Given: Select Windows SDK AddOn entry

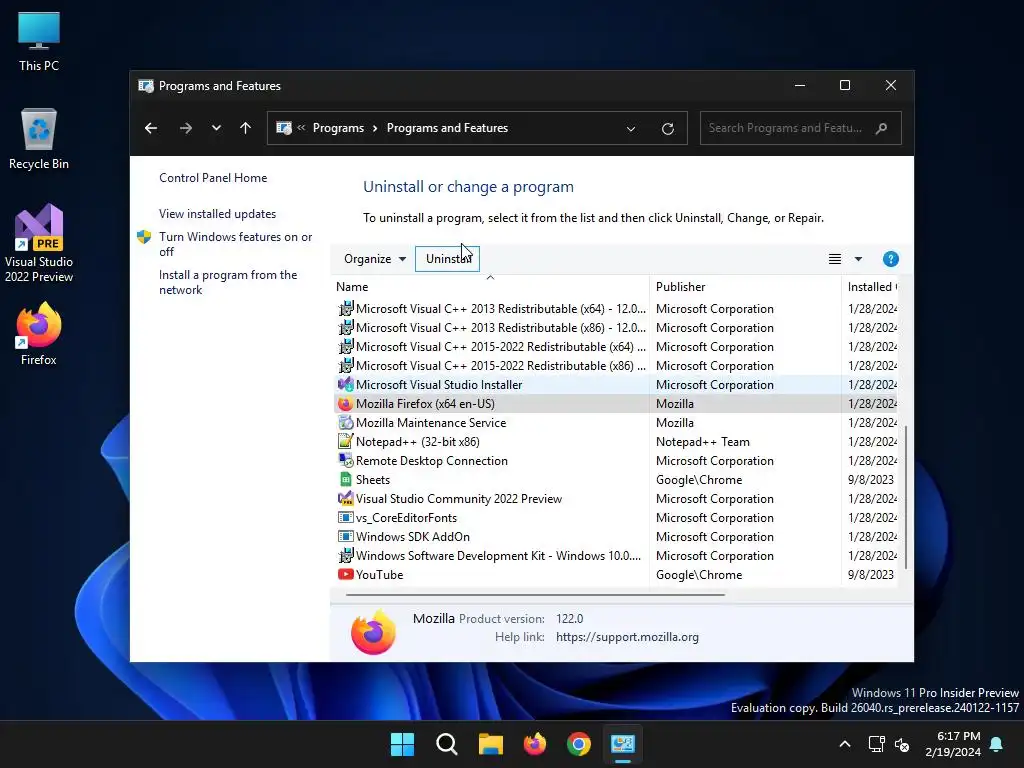Looking at the screenshot, I should (616, 536).
